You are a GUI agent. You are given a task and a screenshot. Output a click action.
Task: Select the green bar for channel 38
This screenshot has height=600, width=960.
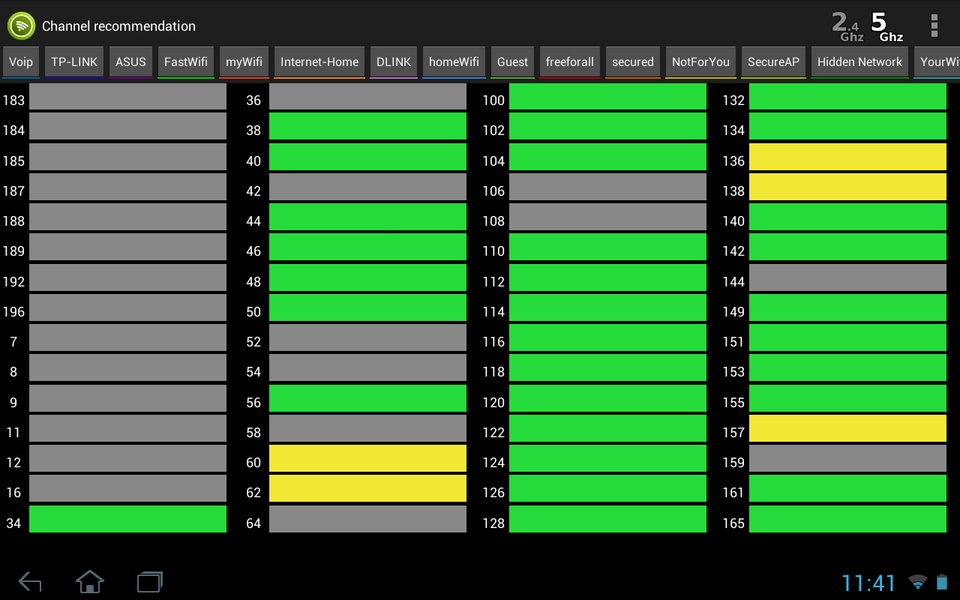click(368, 127)
